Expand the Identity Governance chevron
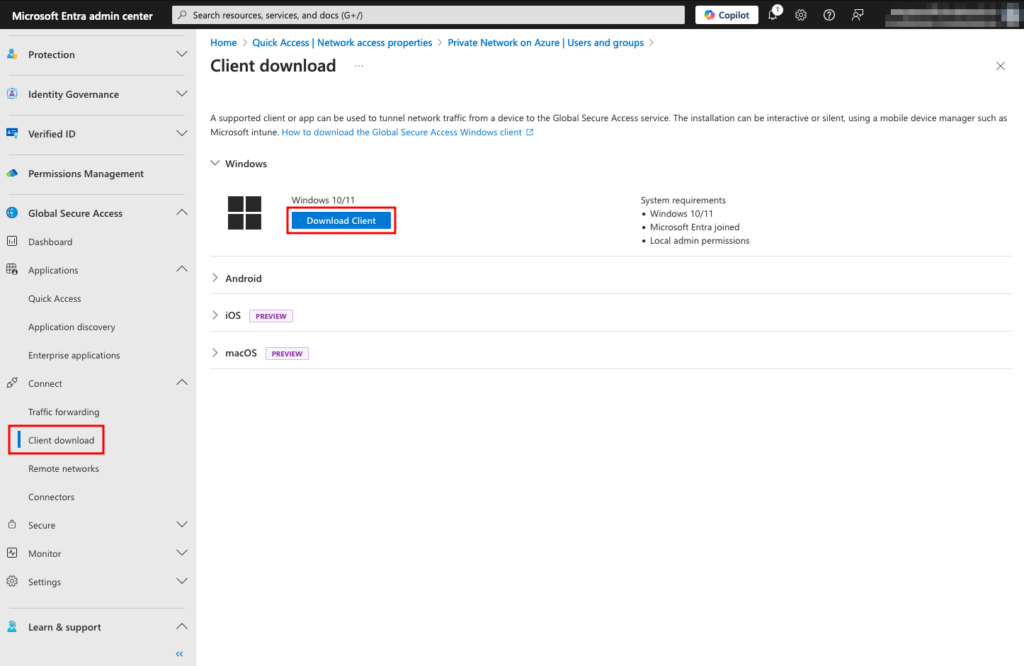Viewport: 1024px width, 666px height. click(x=182, y=94)
